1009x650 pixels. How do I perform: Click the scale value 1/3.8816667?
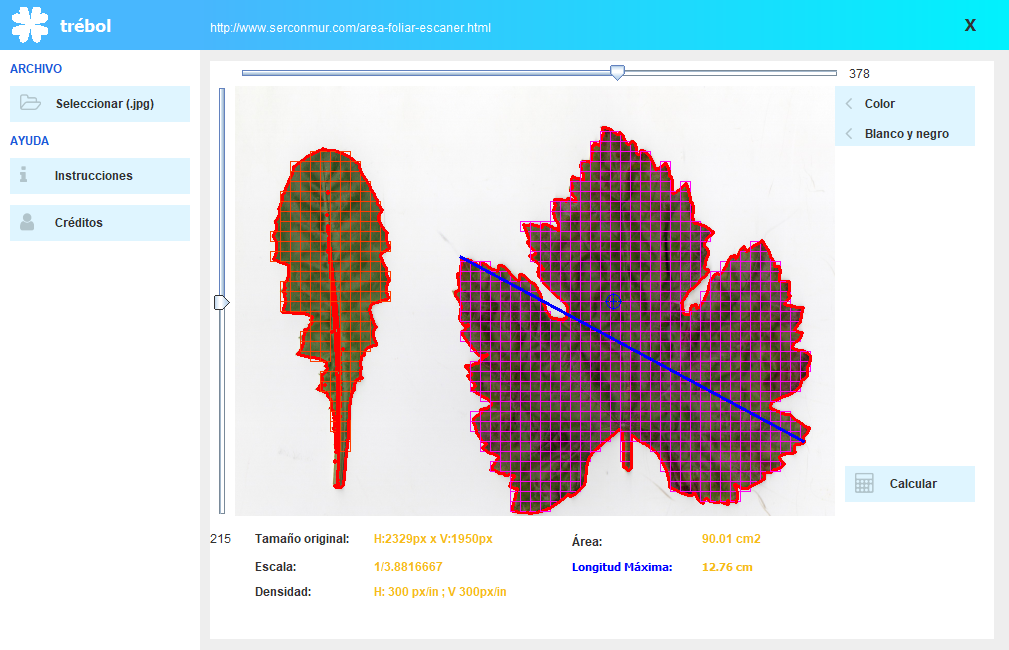408,567
